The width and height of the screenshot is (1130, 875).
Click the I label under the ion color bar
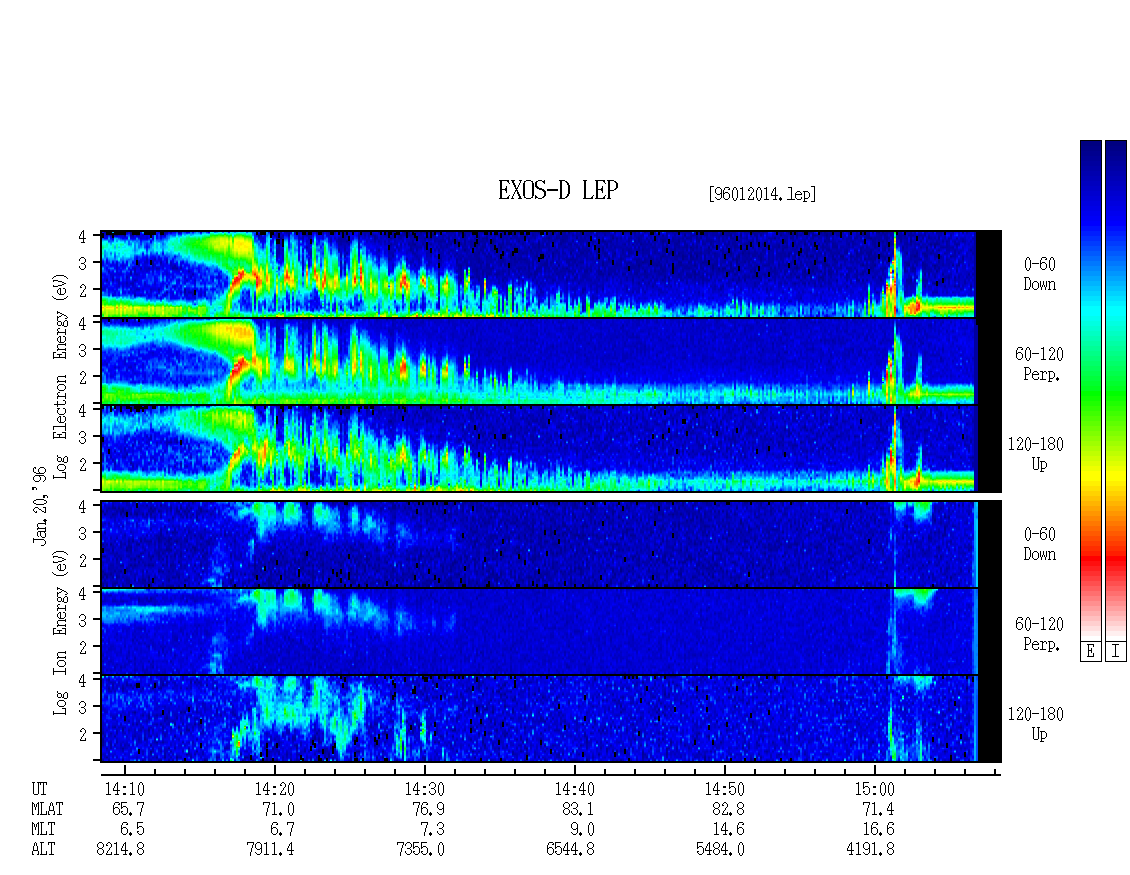(x=1116, y=652)
